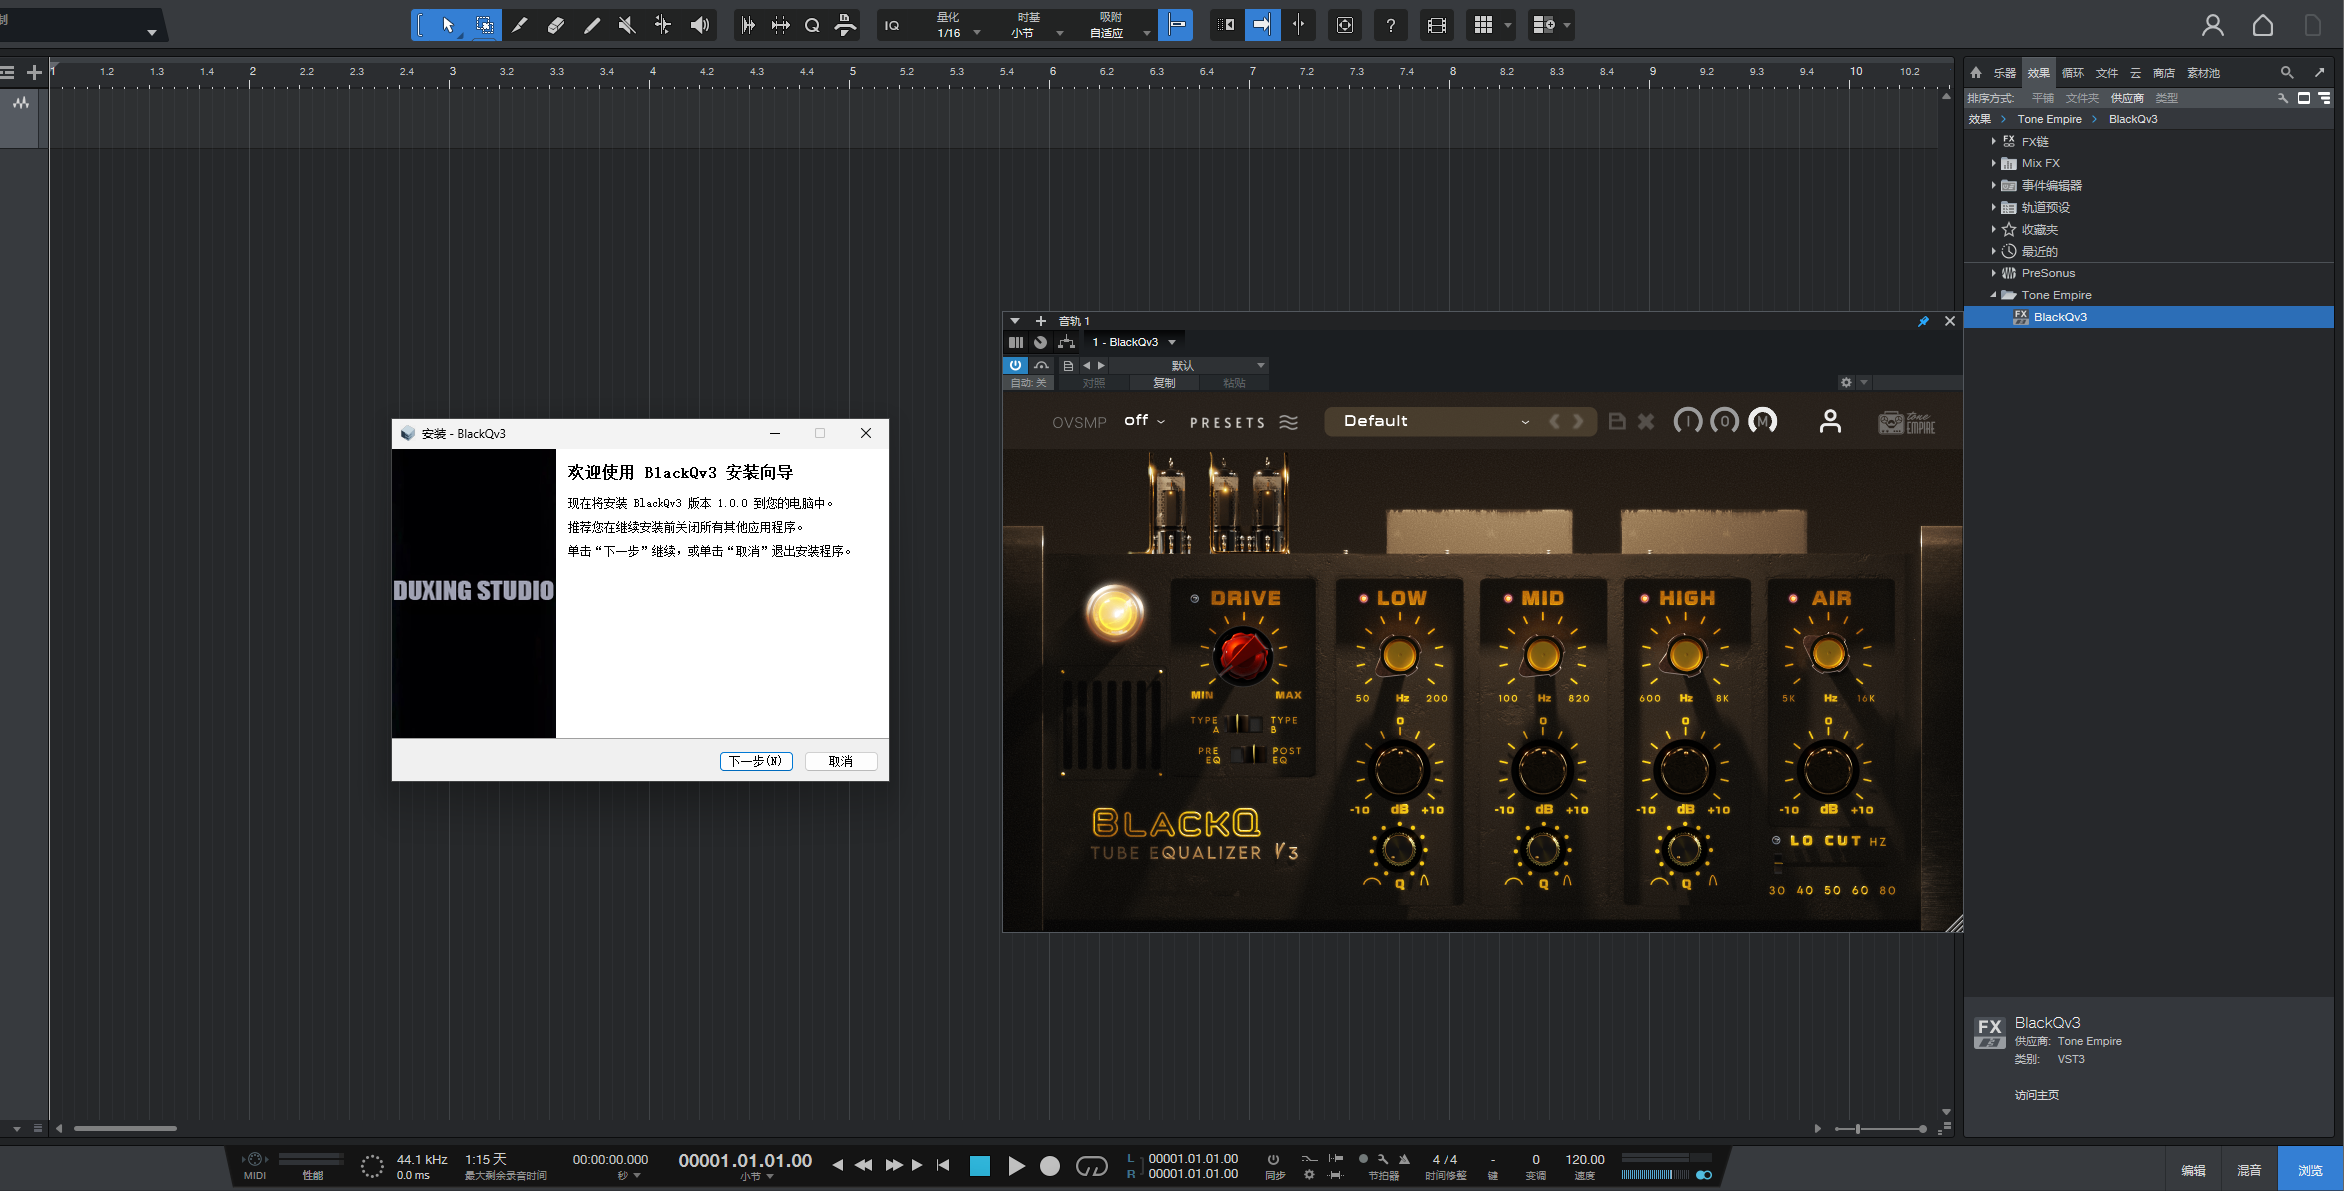This screenshot has width=2344, height=1191.
Task: Click the plugin routing icon beside 1 - BlackQv3
Action: click(x=1067, y=342)
